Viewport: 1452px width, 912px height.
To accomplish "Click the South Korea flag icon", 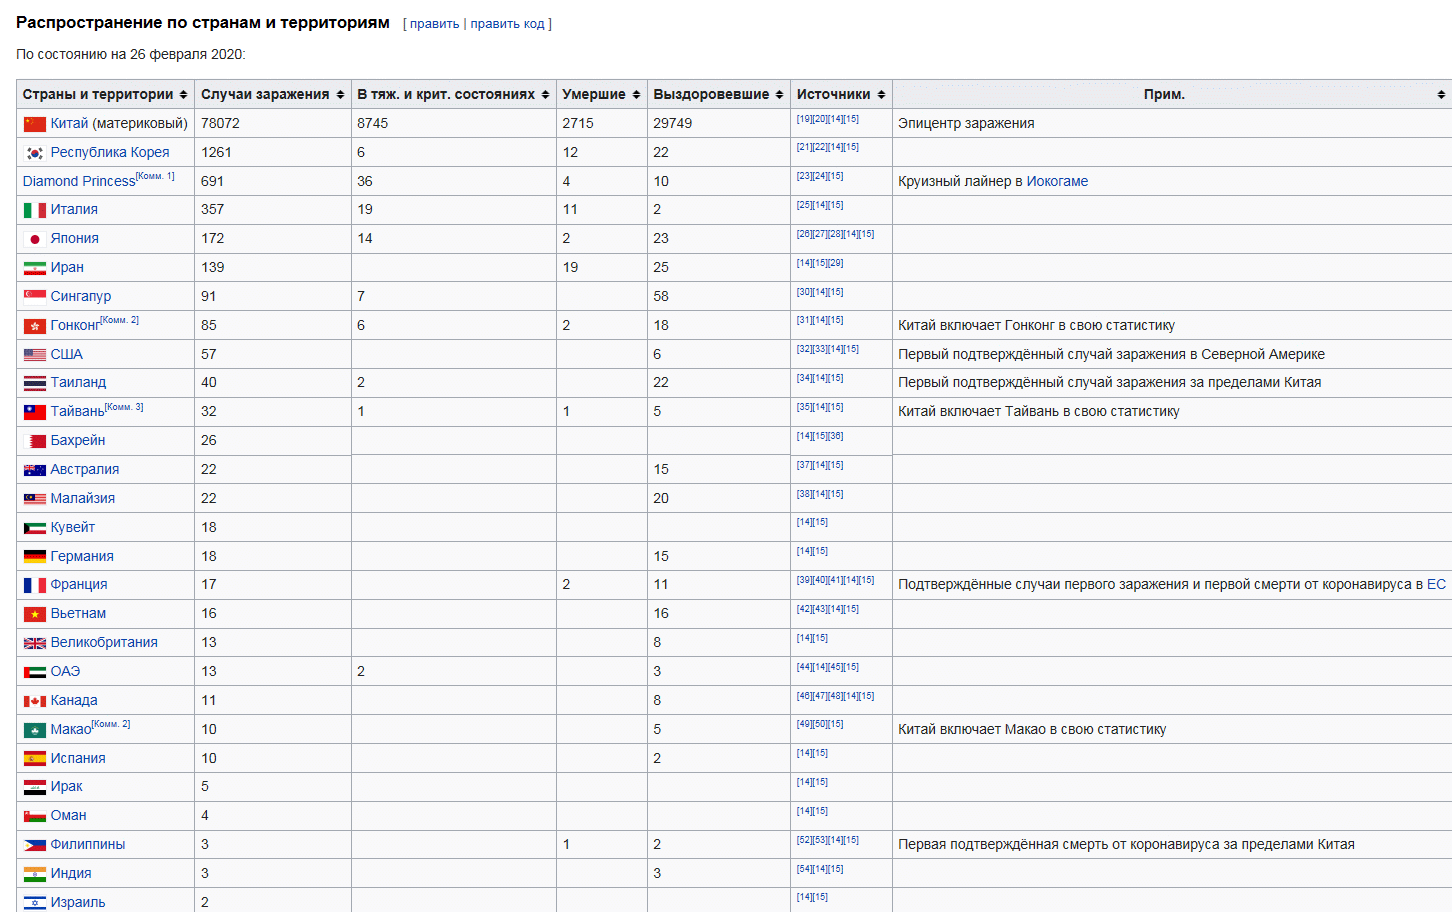I will pyautogui.click(x=34, y=153).
